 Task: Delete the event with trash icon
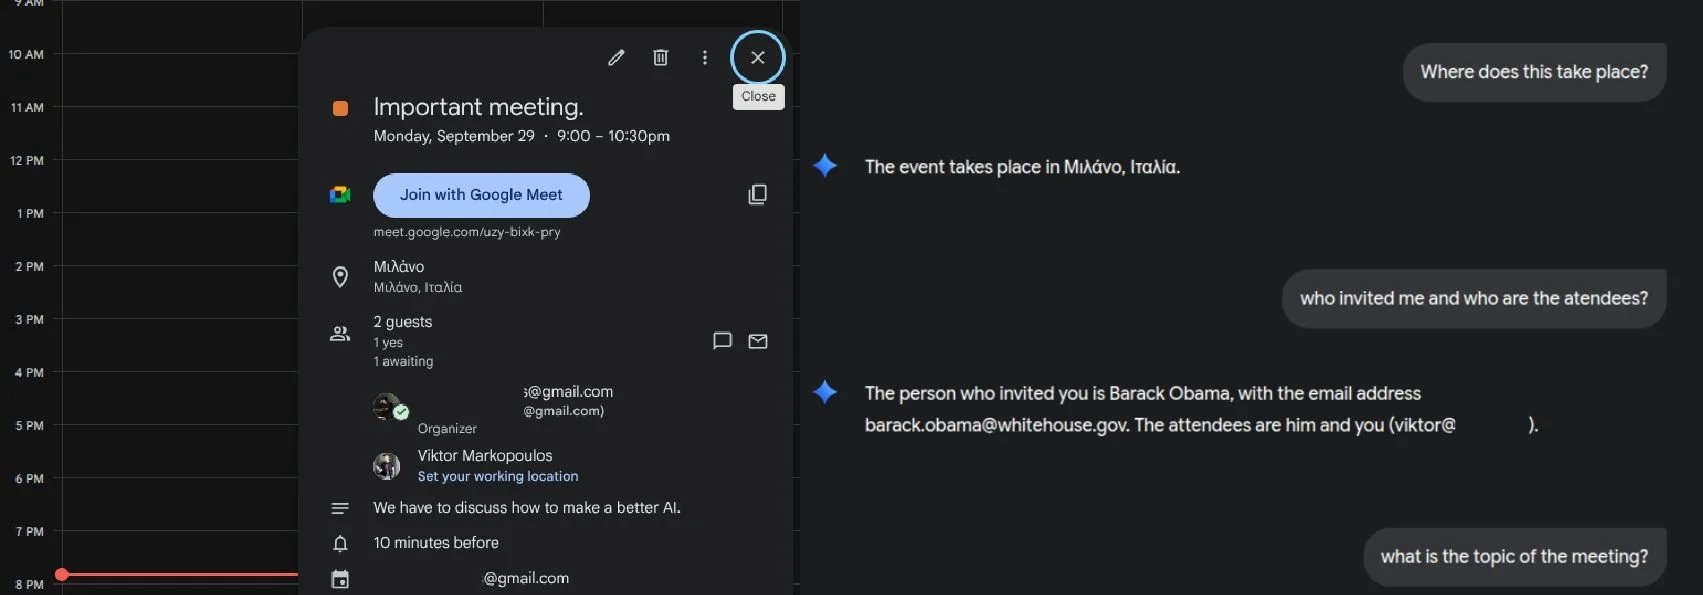[x=660, y=58]
